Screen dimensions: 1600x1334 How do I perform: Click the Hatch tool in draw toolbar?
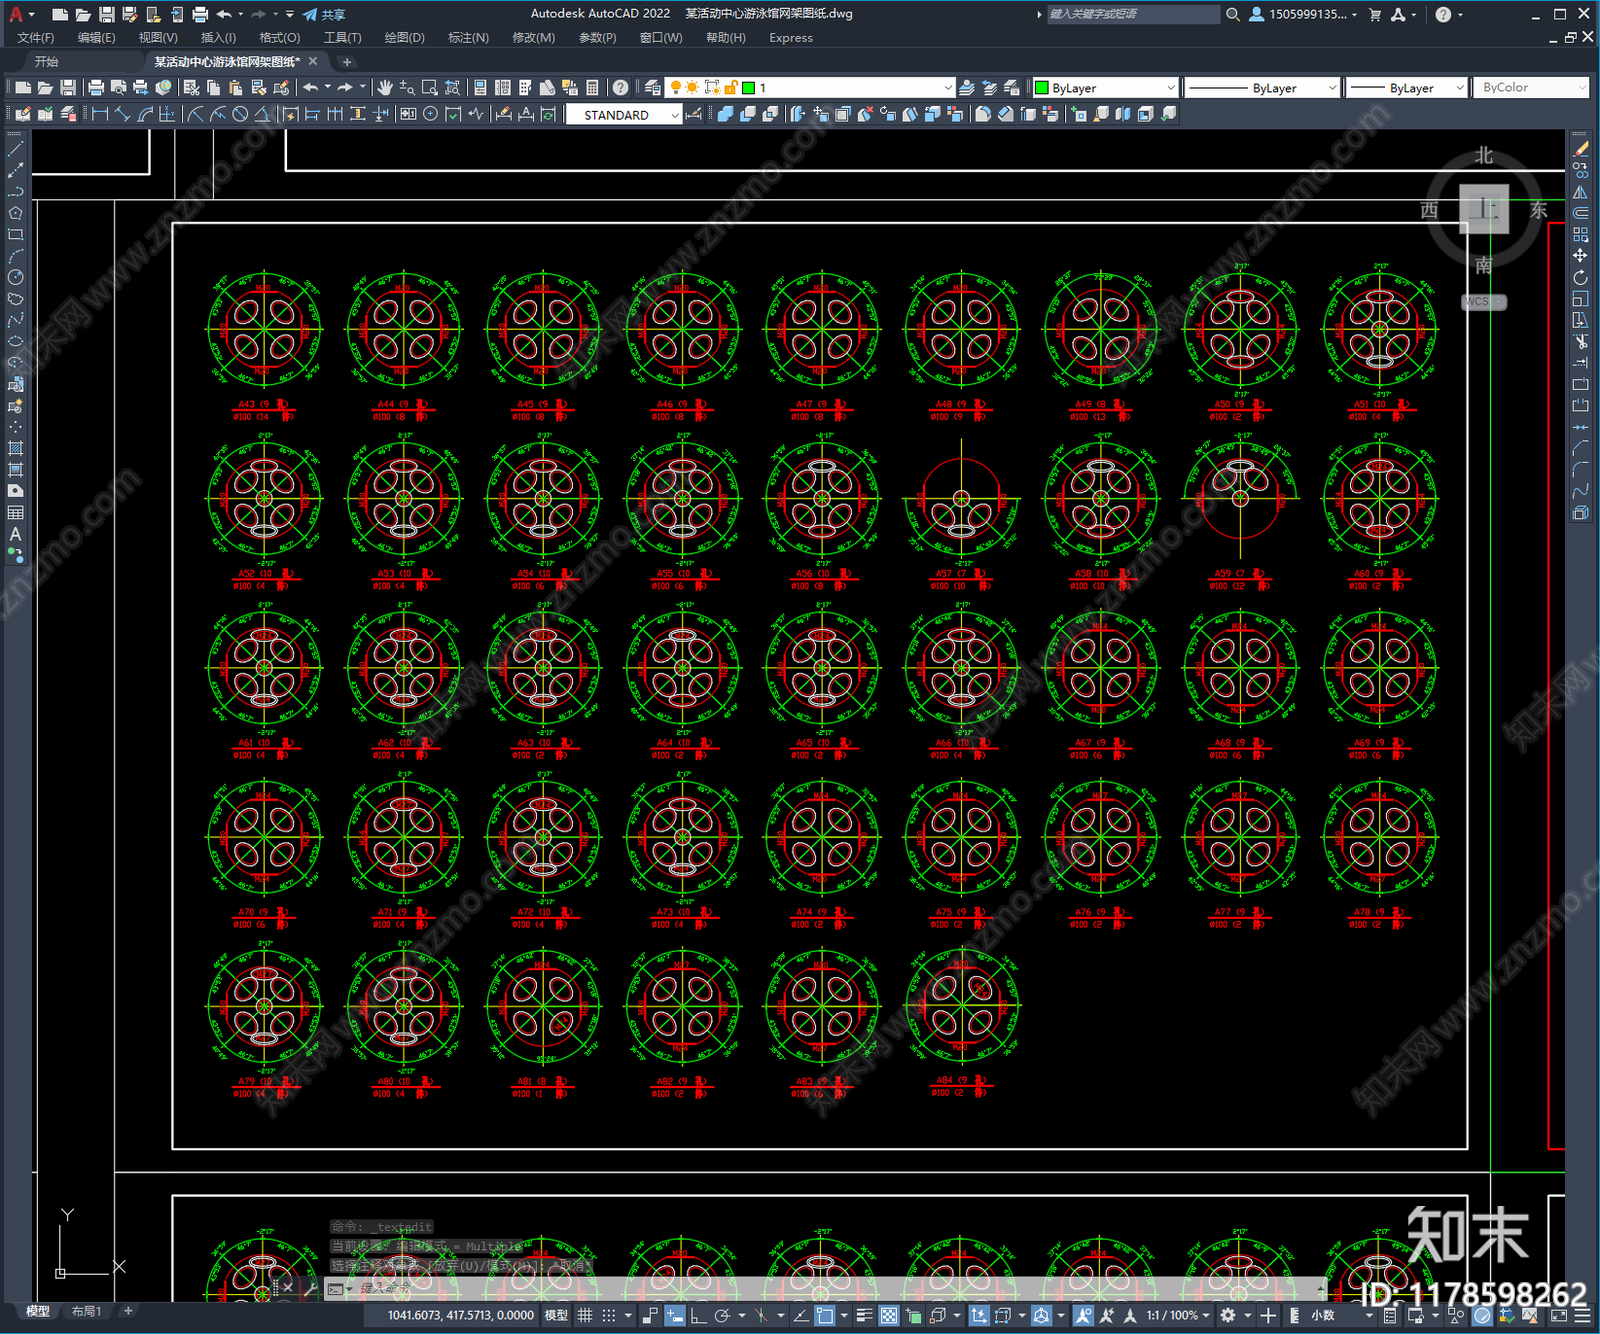(15, 449)
